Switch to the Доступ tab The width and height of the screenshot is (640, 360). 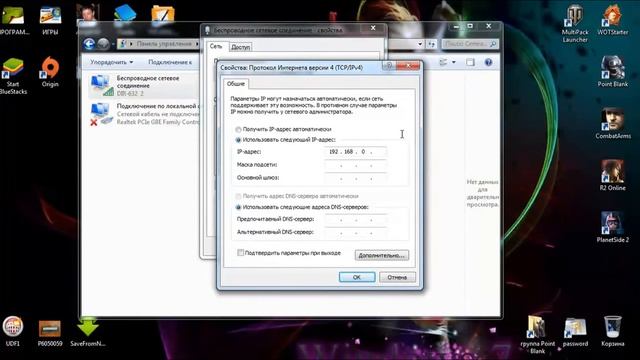pyautogui.click(x=240, y=47)
